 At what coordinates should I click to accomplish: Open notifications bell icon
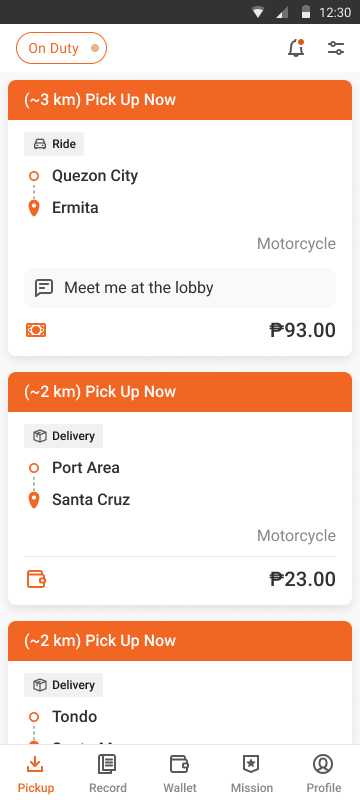click(296, 48)
